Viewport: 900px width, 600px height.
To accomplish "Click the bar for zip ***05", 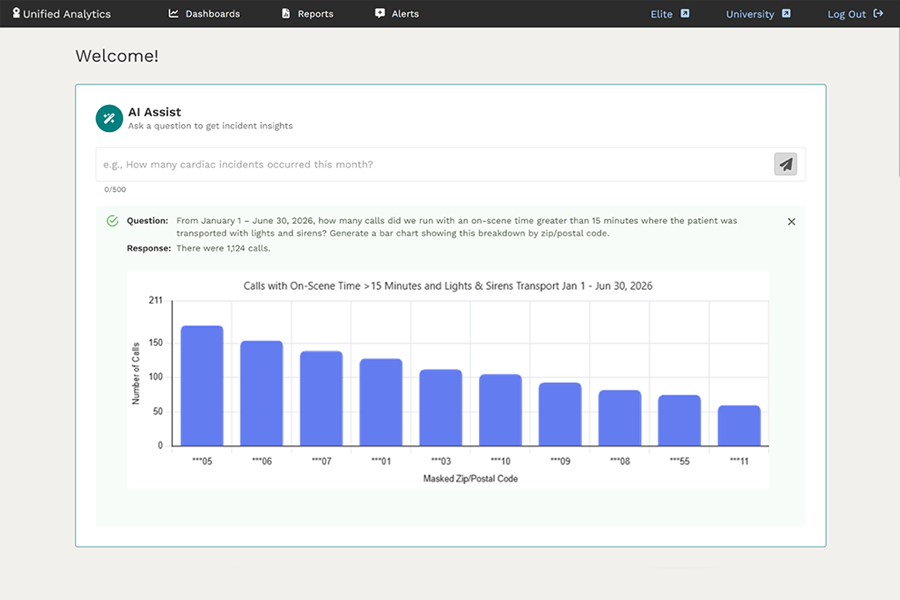I will click(202, 386).
